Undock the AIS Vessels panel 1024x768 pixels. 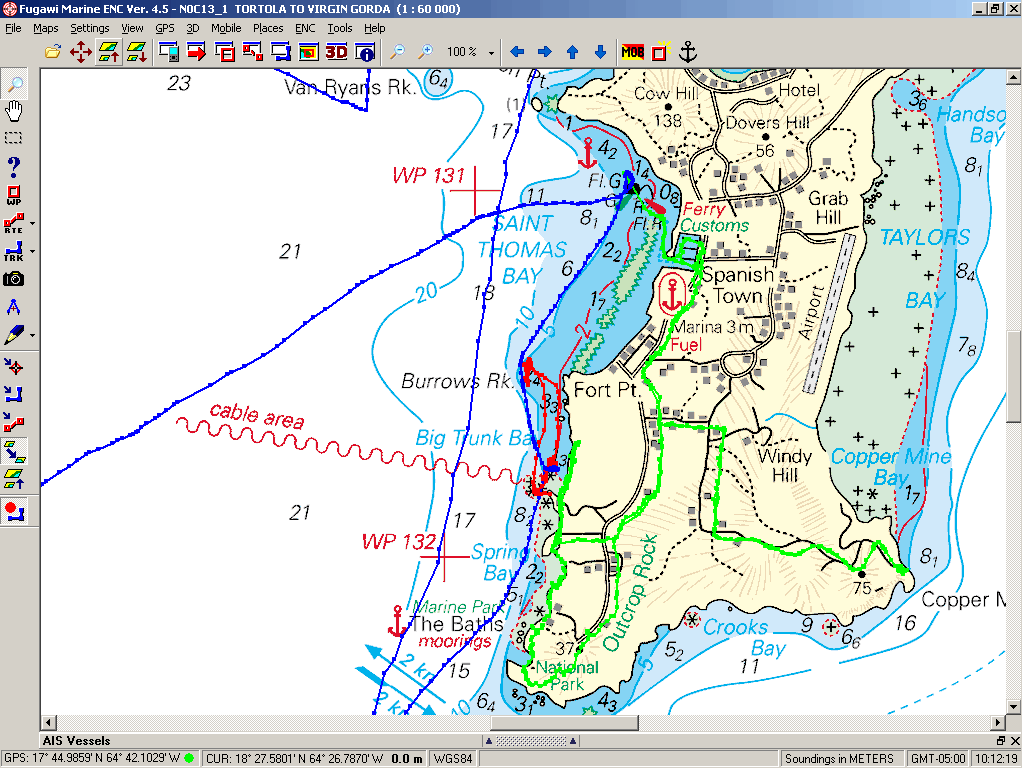[1001, 741]
